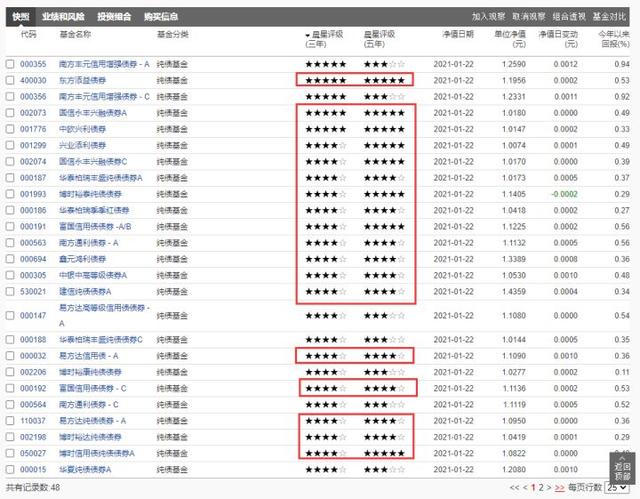This screenshot has width=640, height=499.
Task: Open fund code link 000356
Action: (33, 97)
